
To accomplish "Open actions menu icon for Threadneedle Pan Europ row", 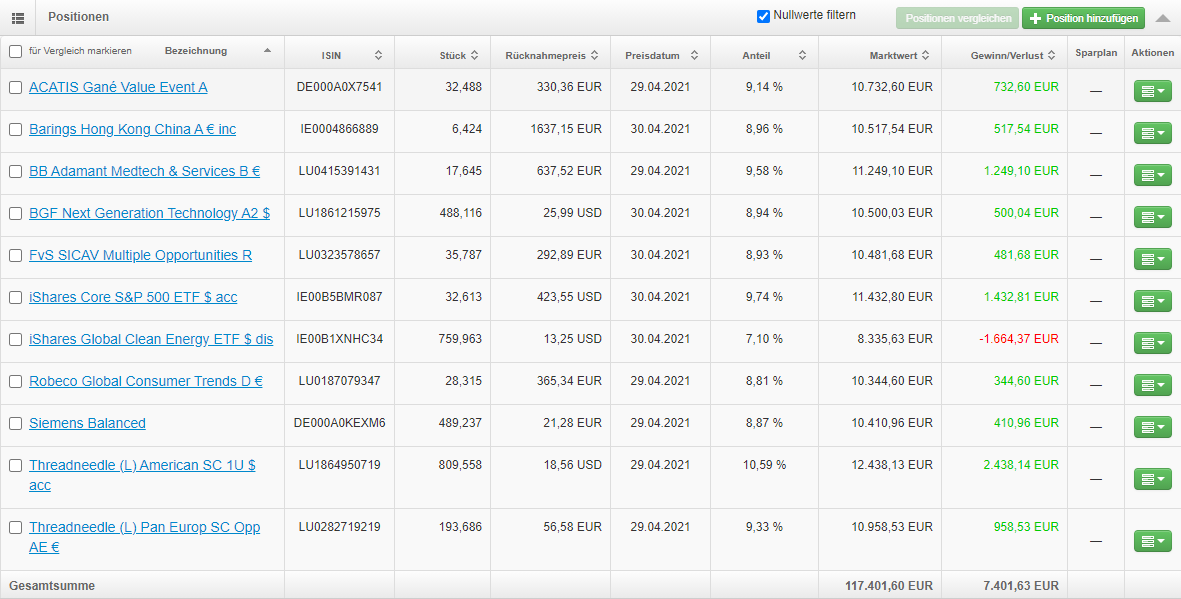I will tap(1152, 541).
